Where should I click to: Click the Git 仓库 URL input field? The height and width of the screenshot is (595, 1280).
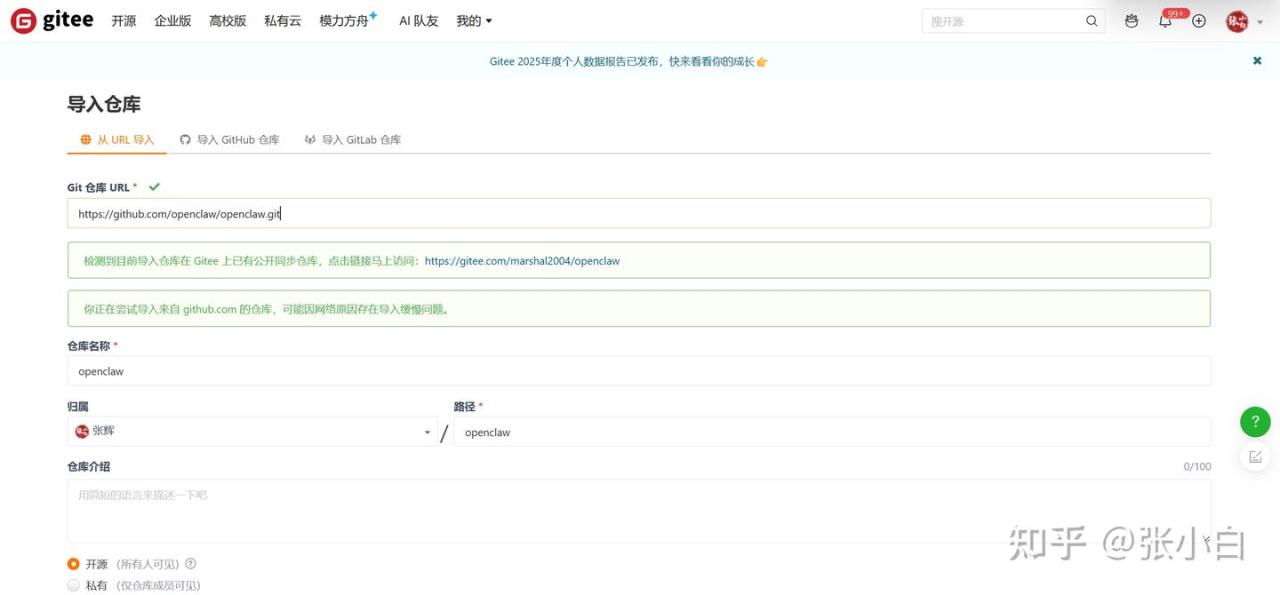tap(638, 214)
